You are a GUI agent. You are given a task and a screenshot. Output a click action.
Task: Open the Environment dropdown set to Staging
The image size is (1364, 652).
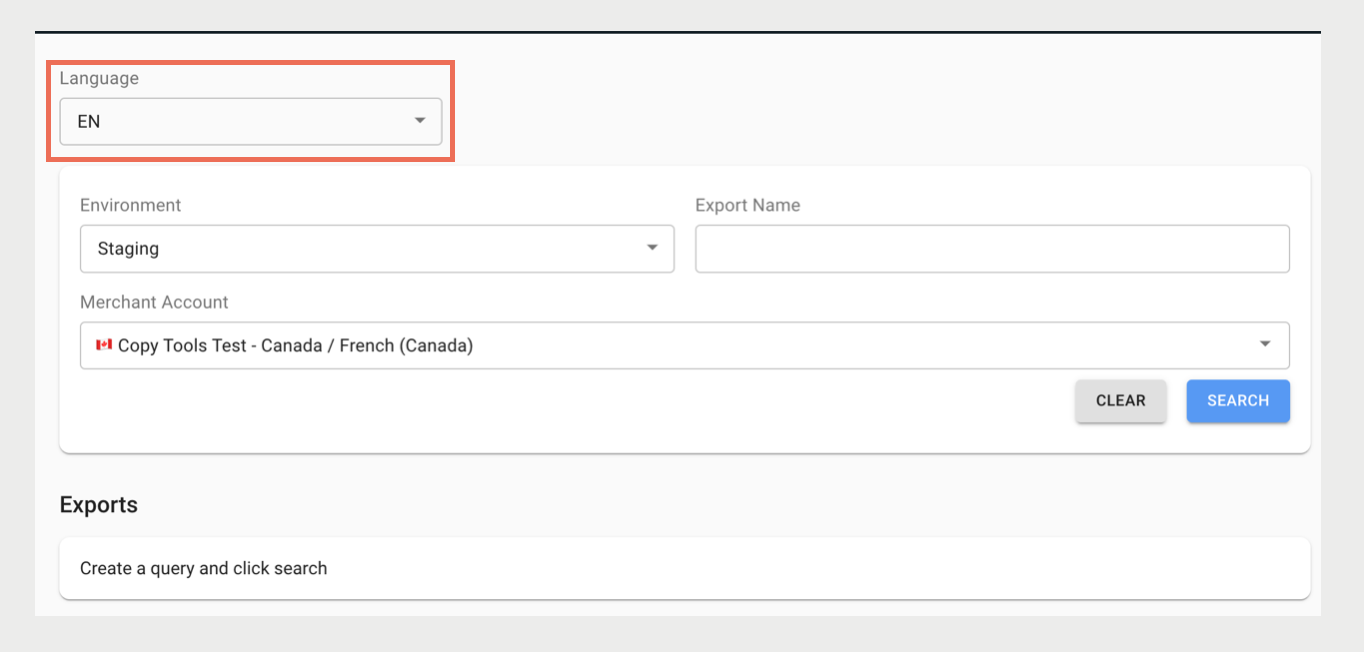(x=377, y=249)
